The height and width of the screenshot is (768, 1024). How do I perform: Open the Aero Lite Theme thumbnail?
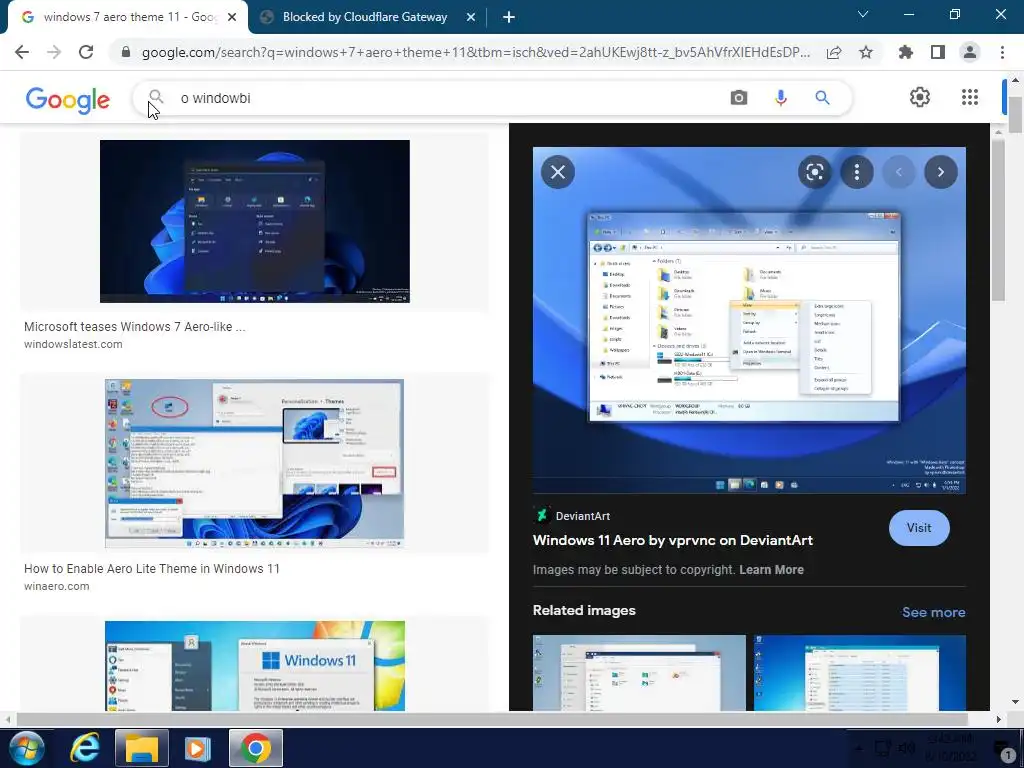(x=254, y=463)
